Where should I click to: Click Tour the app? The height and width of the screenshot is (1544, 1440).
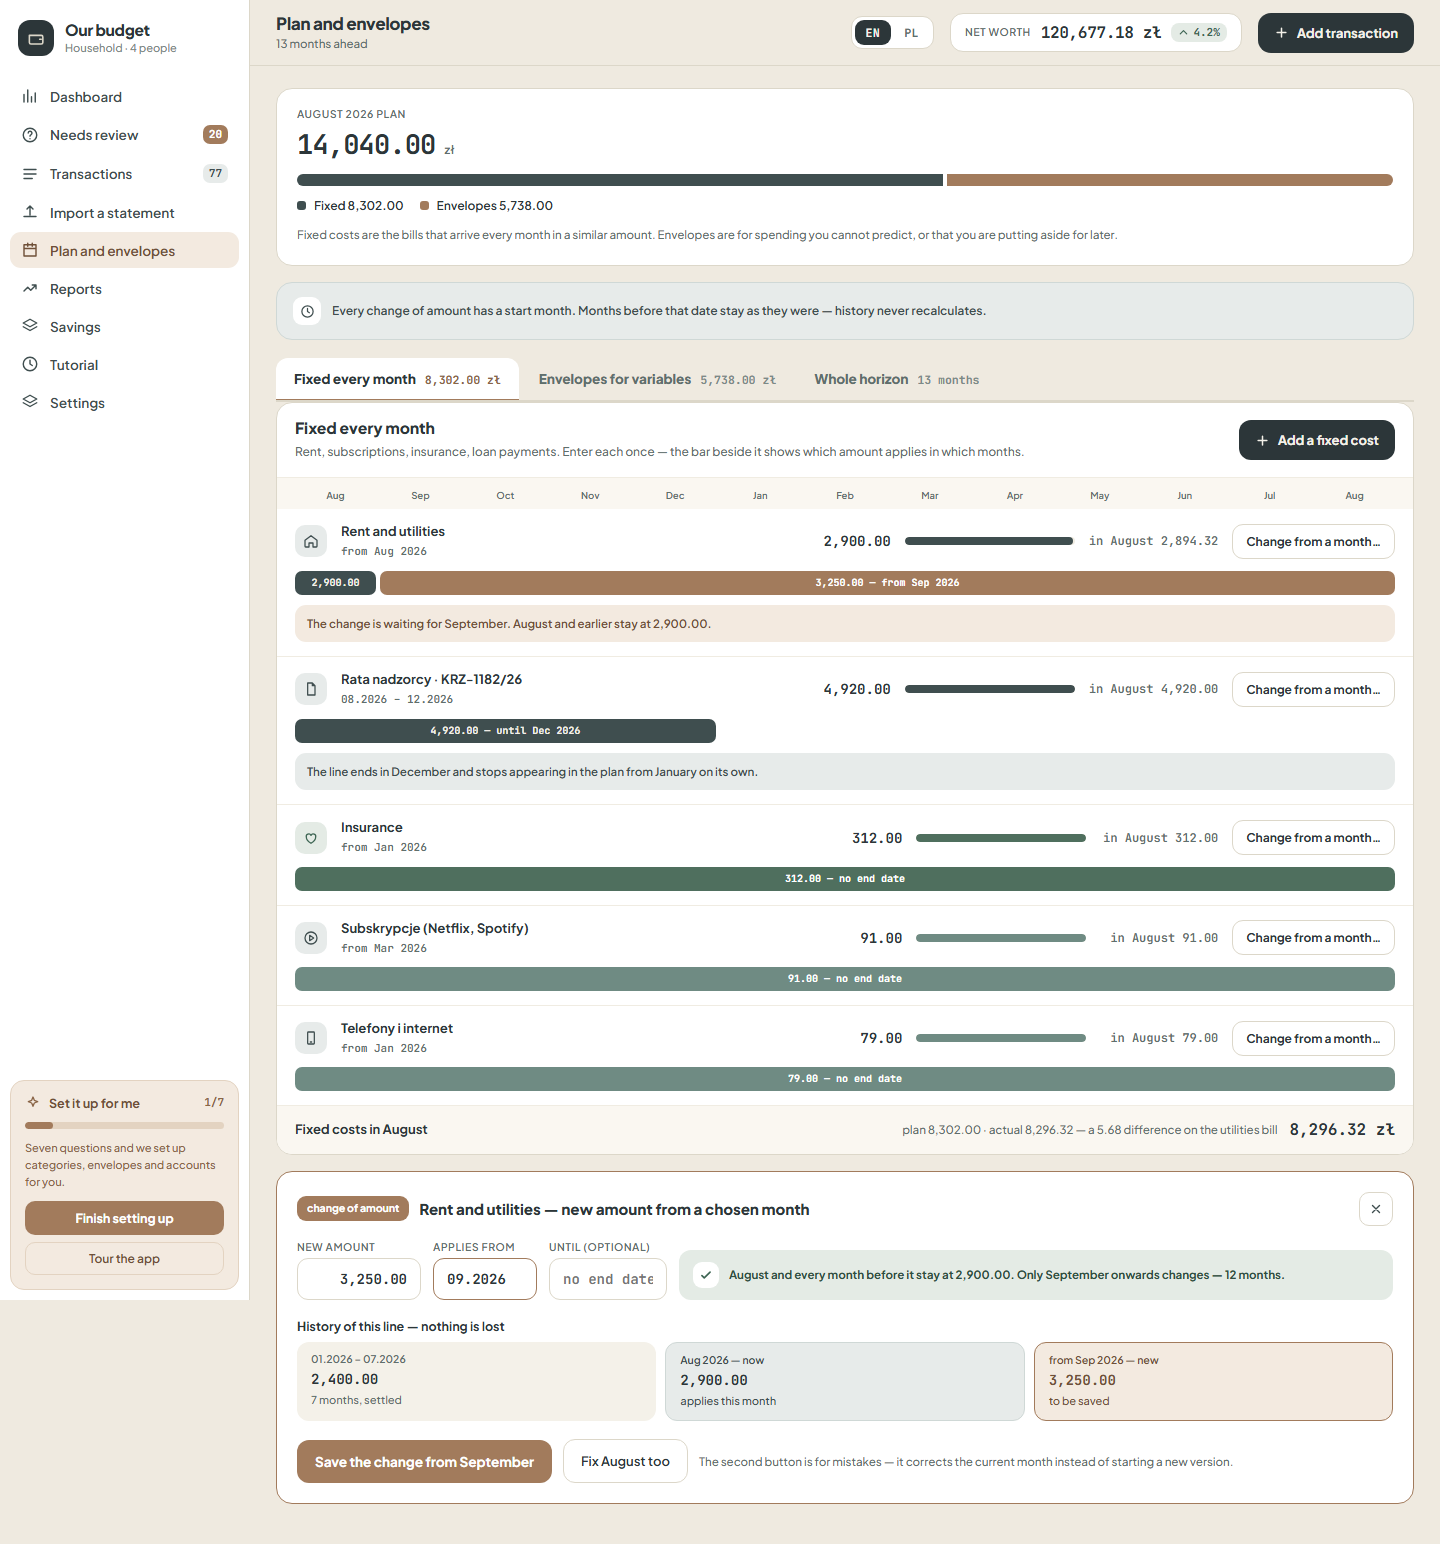(124, 1258)
